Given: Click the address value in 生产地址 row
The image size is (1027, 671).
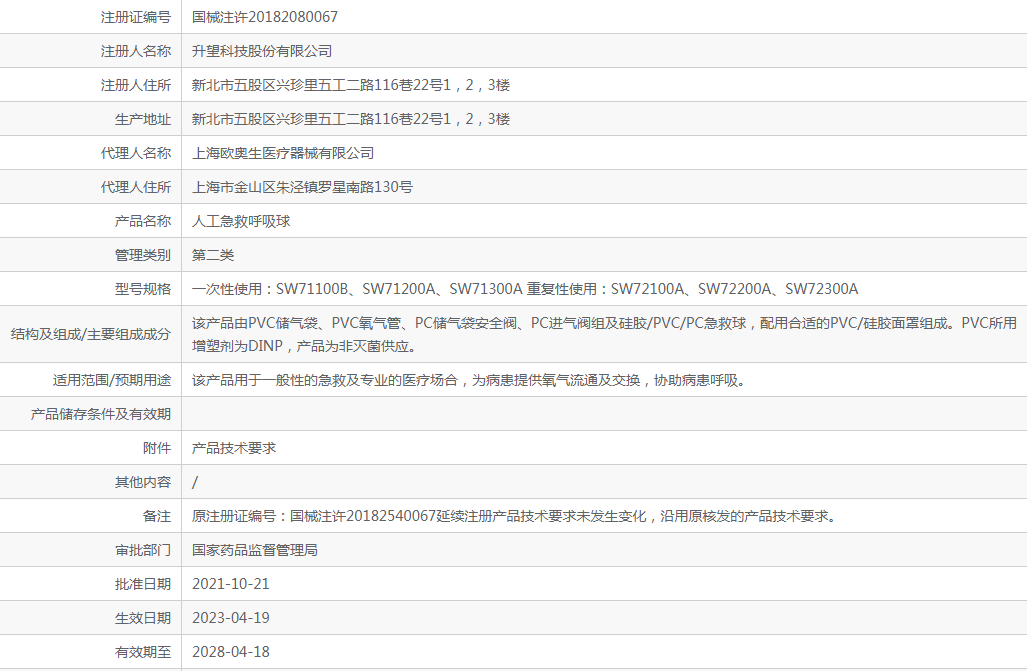Looking at the screenshot, I should [350, 119].
